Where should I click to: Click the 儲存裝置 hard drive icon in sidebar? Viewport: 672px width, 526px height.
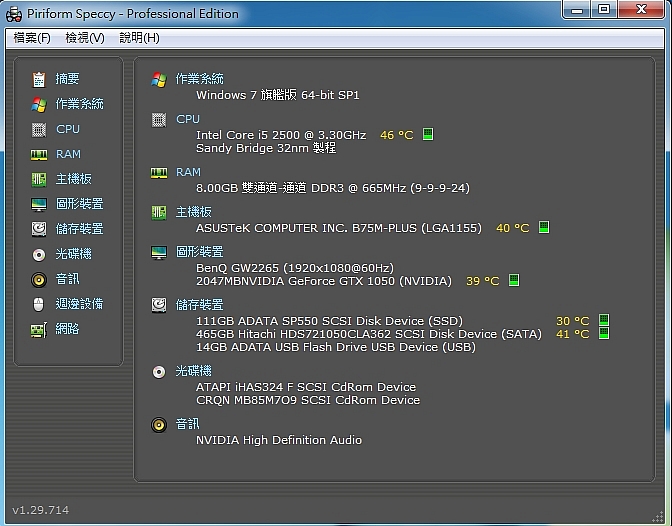pyautogui.click(x=39, y=229)
